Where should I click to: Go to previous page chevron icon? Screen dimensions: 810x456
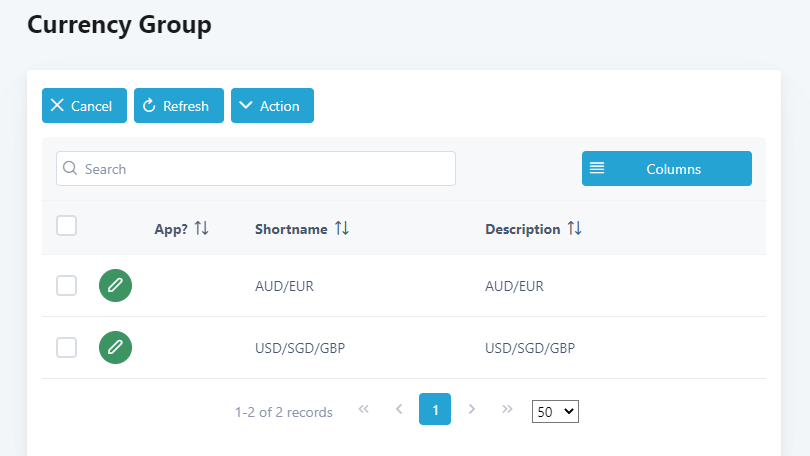tap(399, 410)
